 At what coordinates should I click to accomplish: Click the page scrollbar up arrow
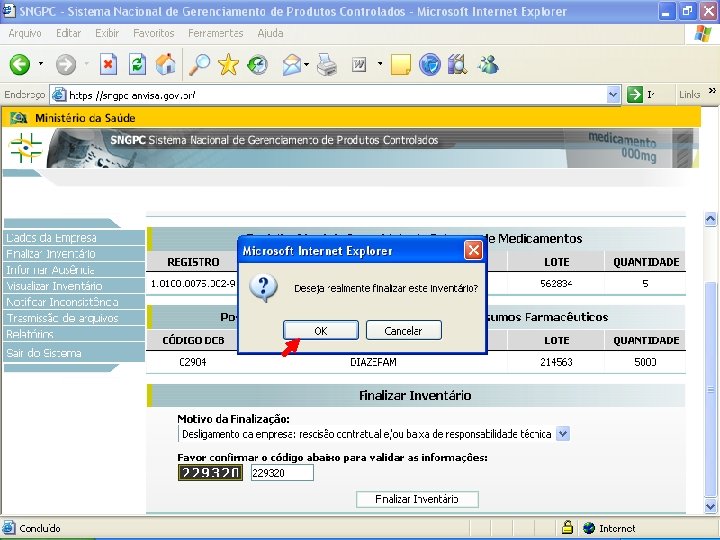point(710,219)
